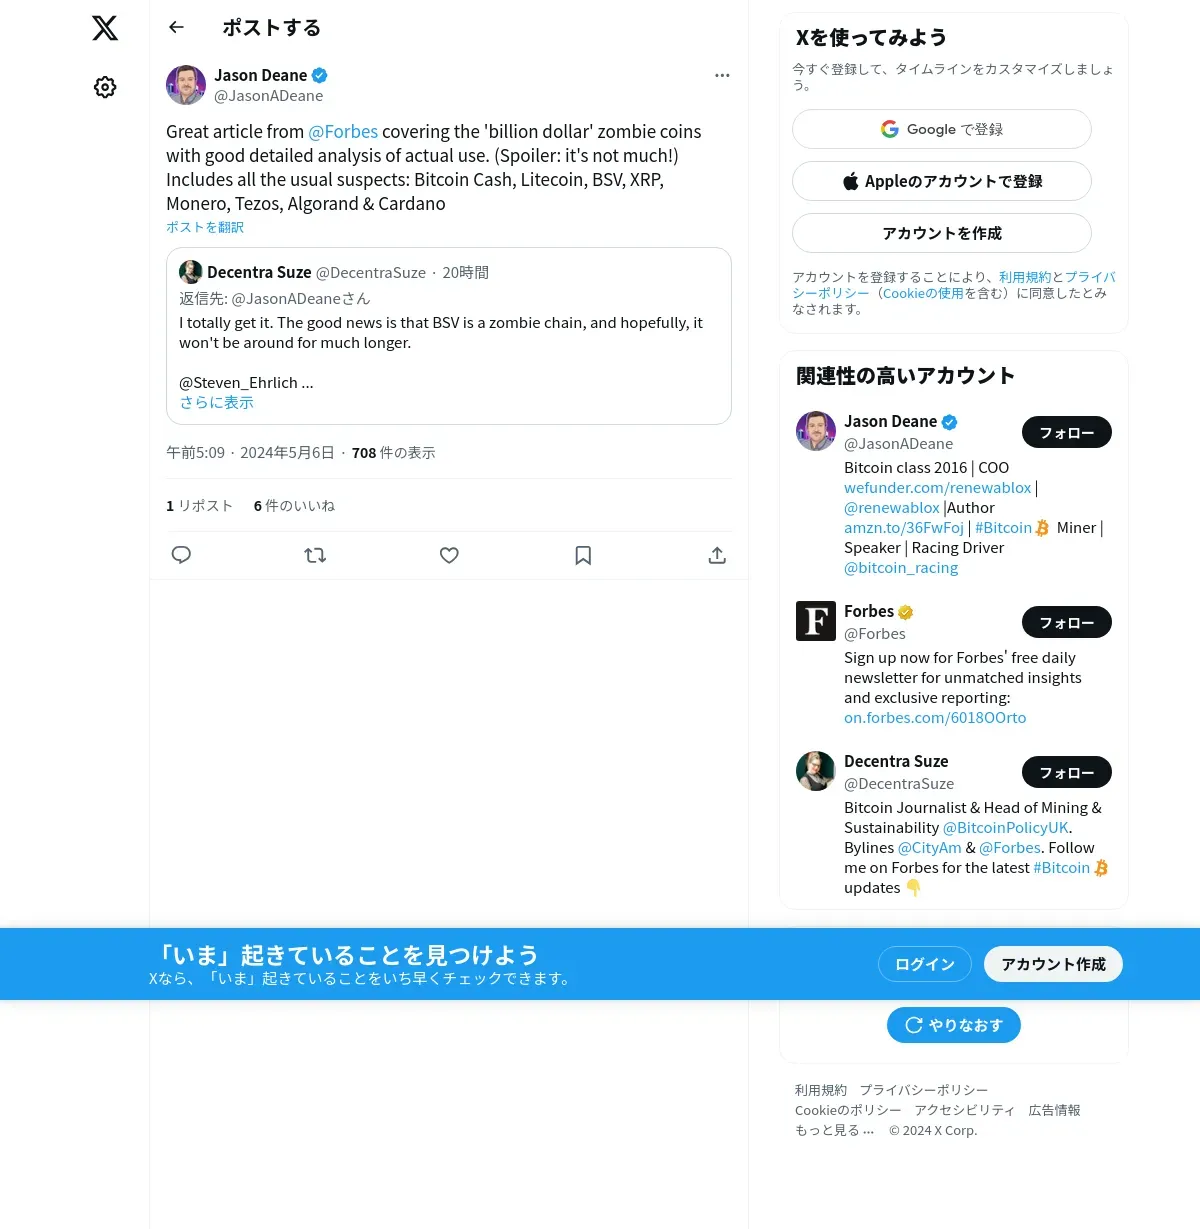The image size is (1200, 1229).
Task: Choose Appleのアカウントで登録 button
Action: tap(942, 181)
